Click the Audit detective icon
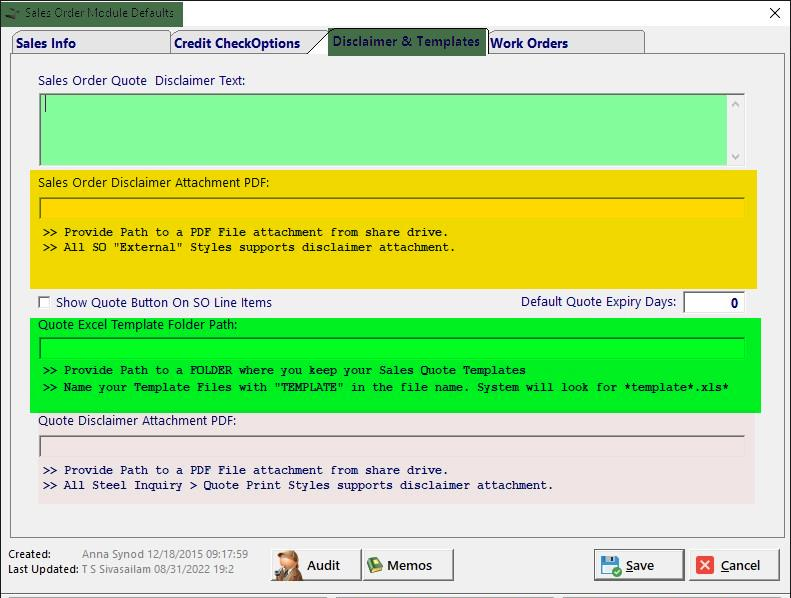 coord(288,565)
